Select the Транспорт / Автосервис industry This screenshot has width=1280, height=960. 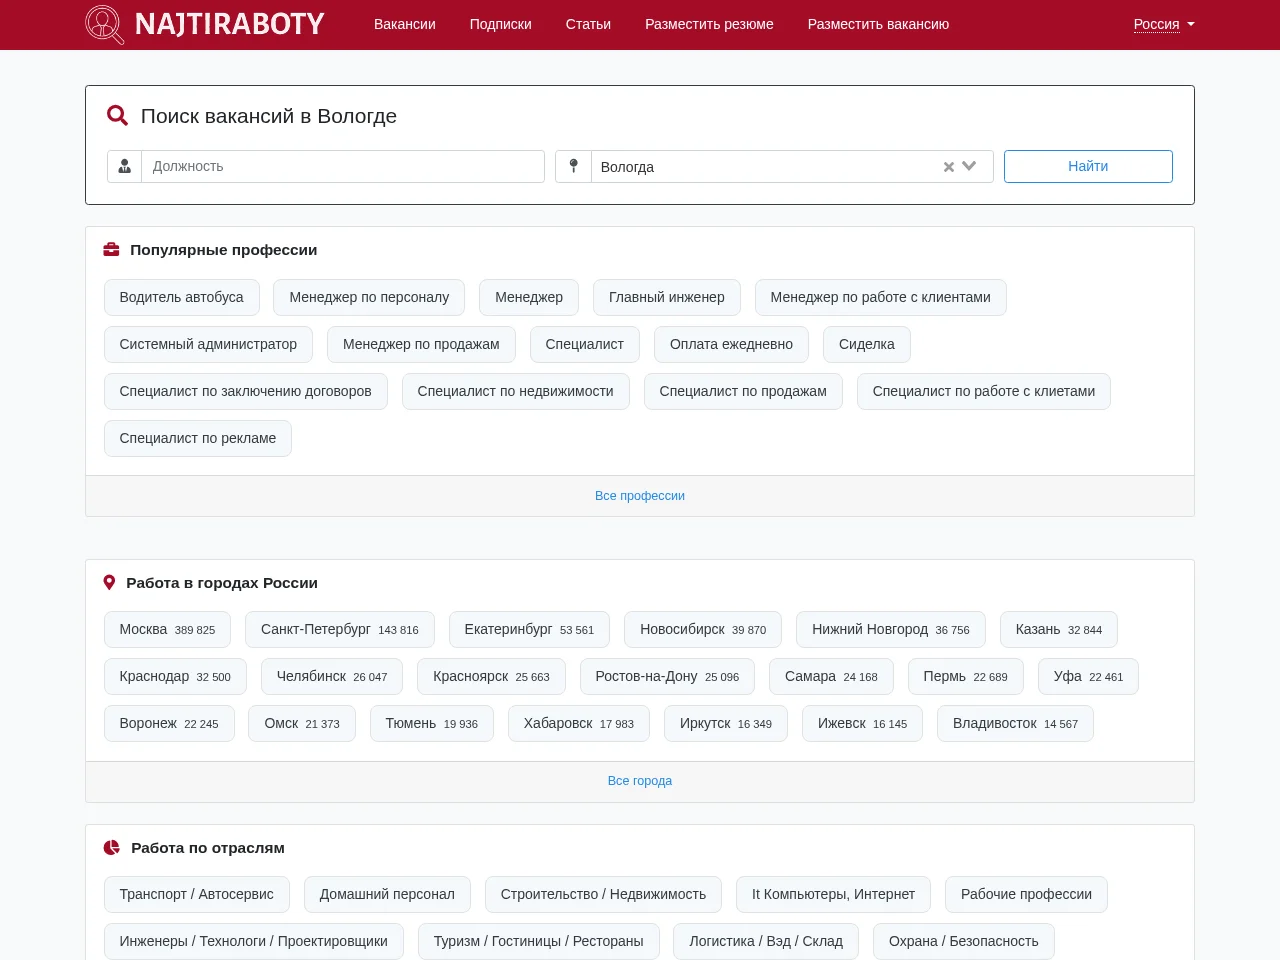point(197,895)
